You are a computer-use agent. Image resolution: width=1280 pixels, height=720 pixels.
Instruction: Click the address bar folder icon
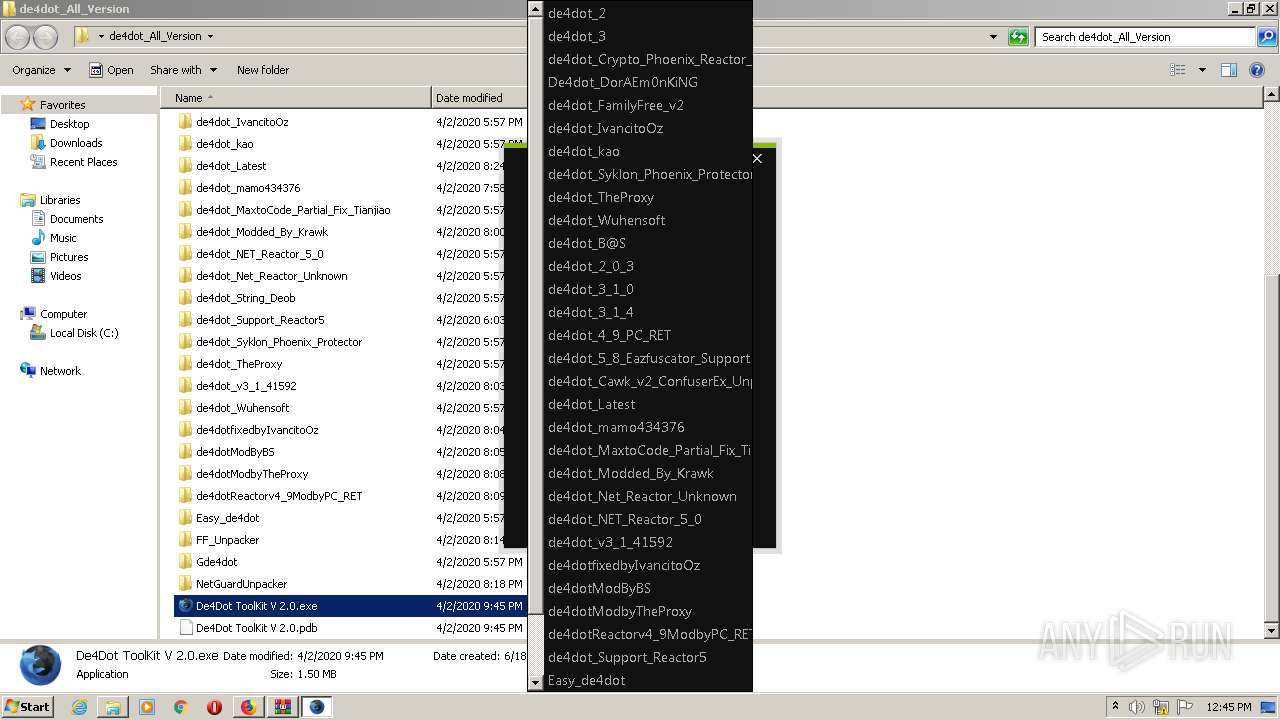[84, 36]
